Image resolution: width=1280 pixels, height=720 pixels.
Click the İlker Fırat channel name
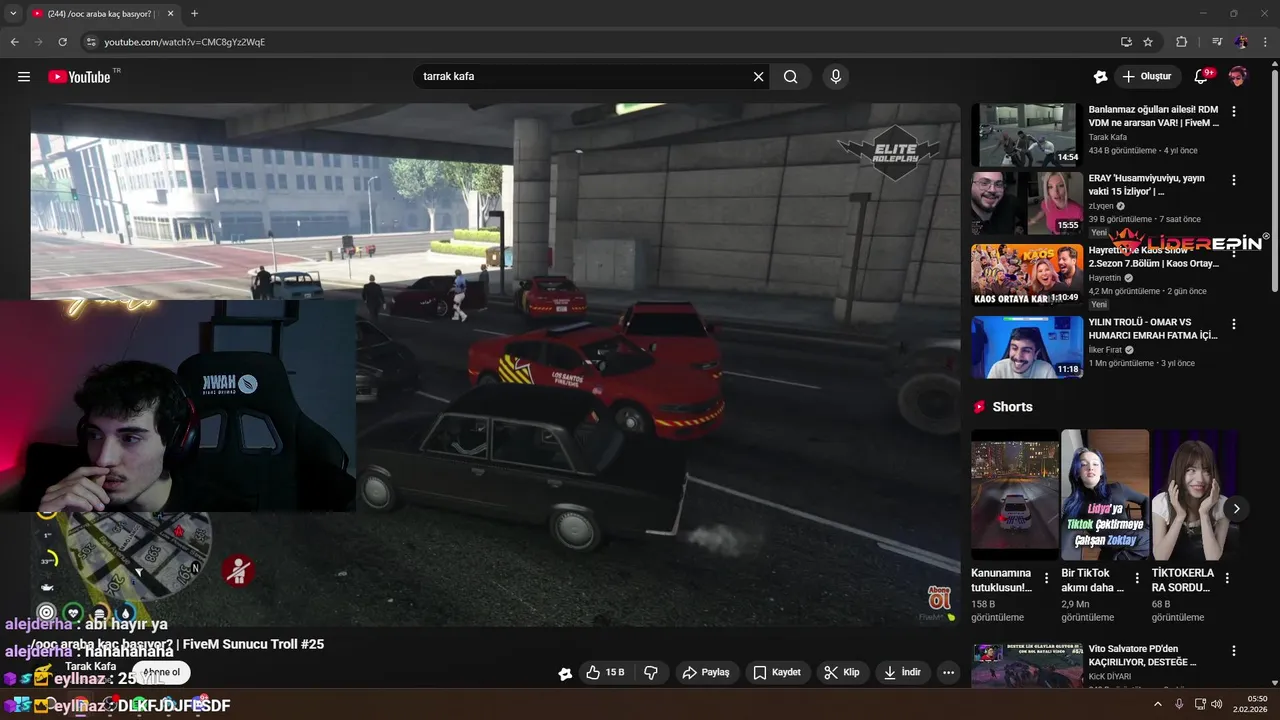click(1105, 350)
